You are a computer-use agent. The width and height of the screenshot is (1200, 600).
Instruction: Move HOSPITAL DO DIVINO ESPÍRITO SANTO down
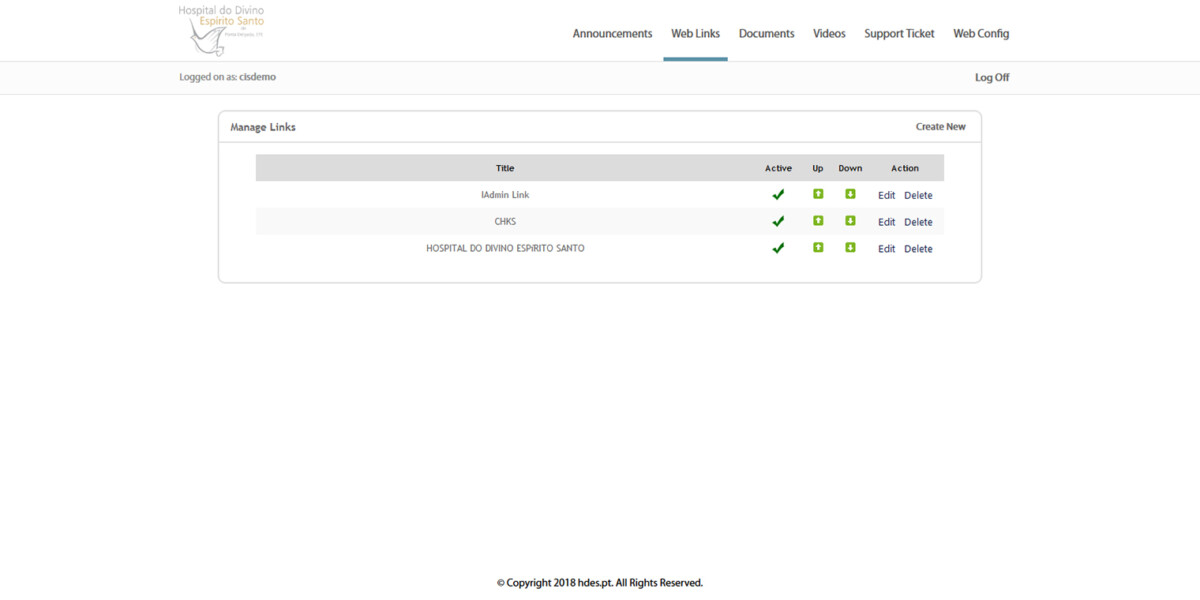(849, 247)
